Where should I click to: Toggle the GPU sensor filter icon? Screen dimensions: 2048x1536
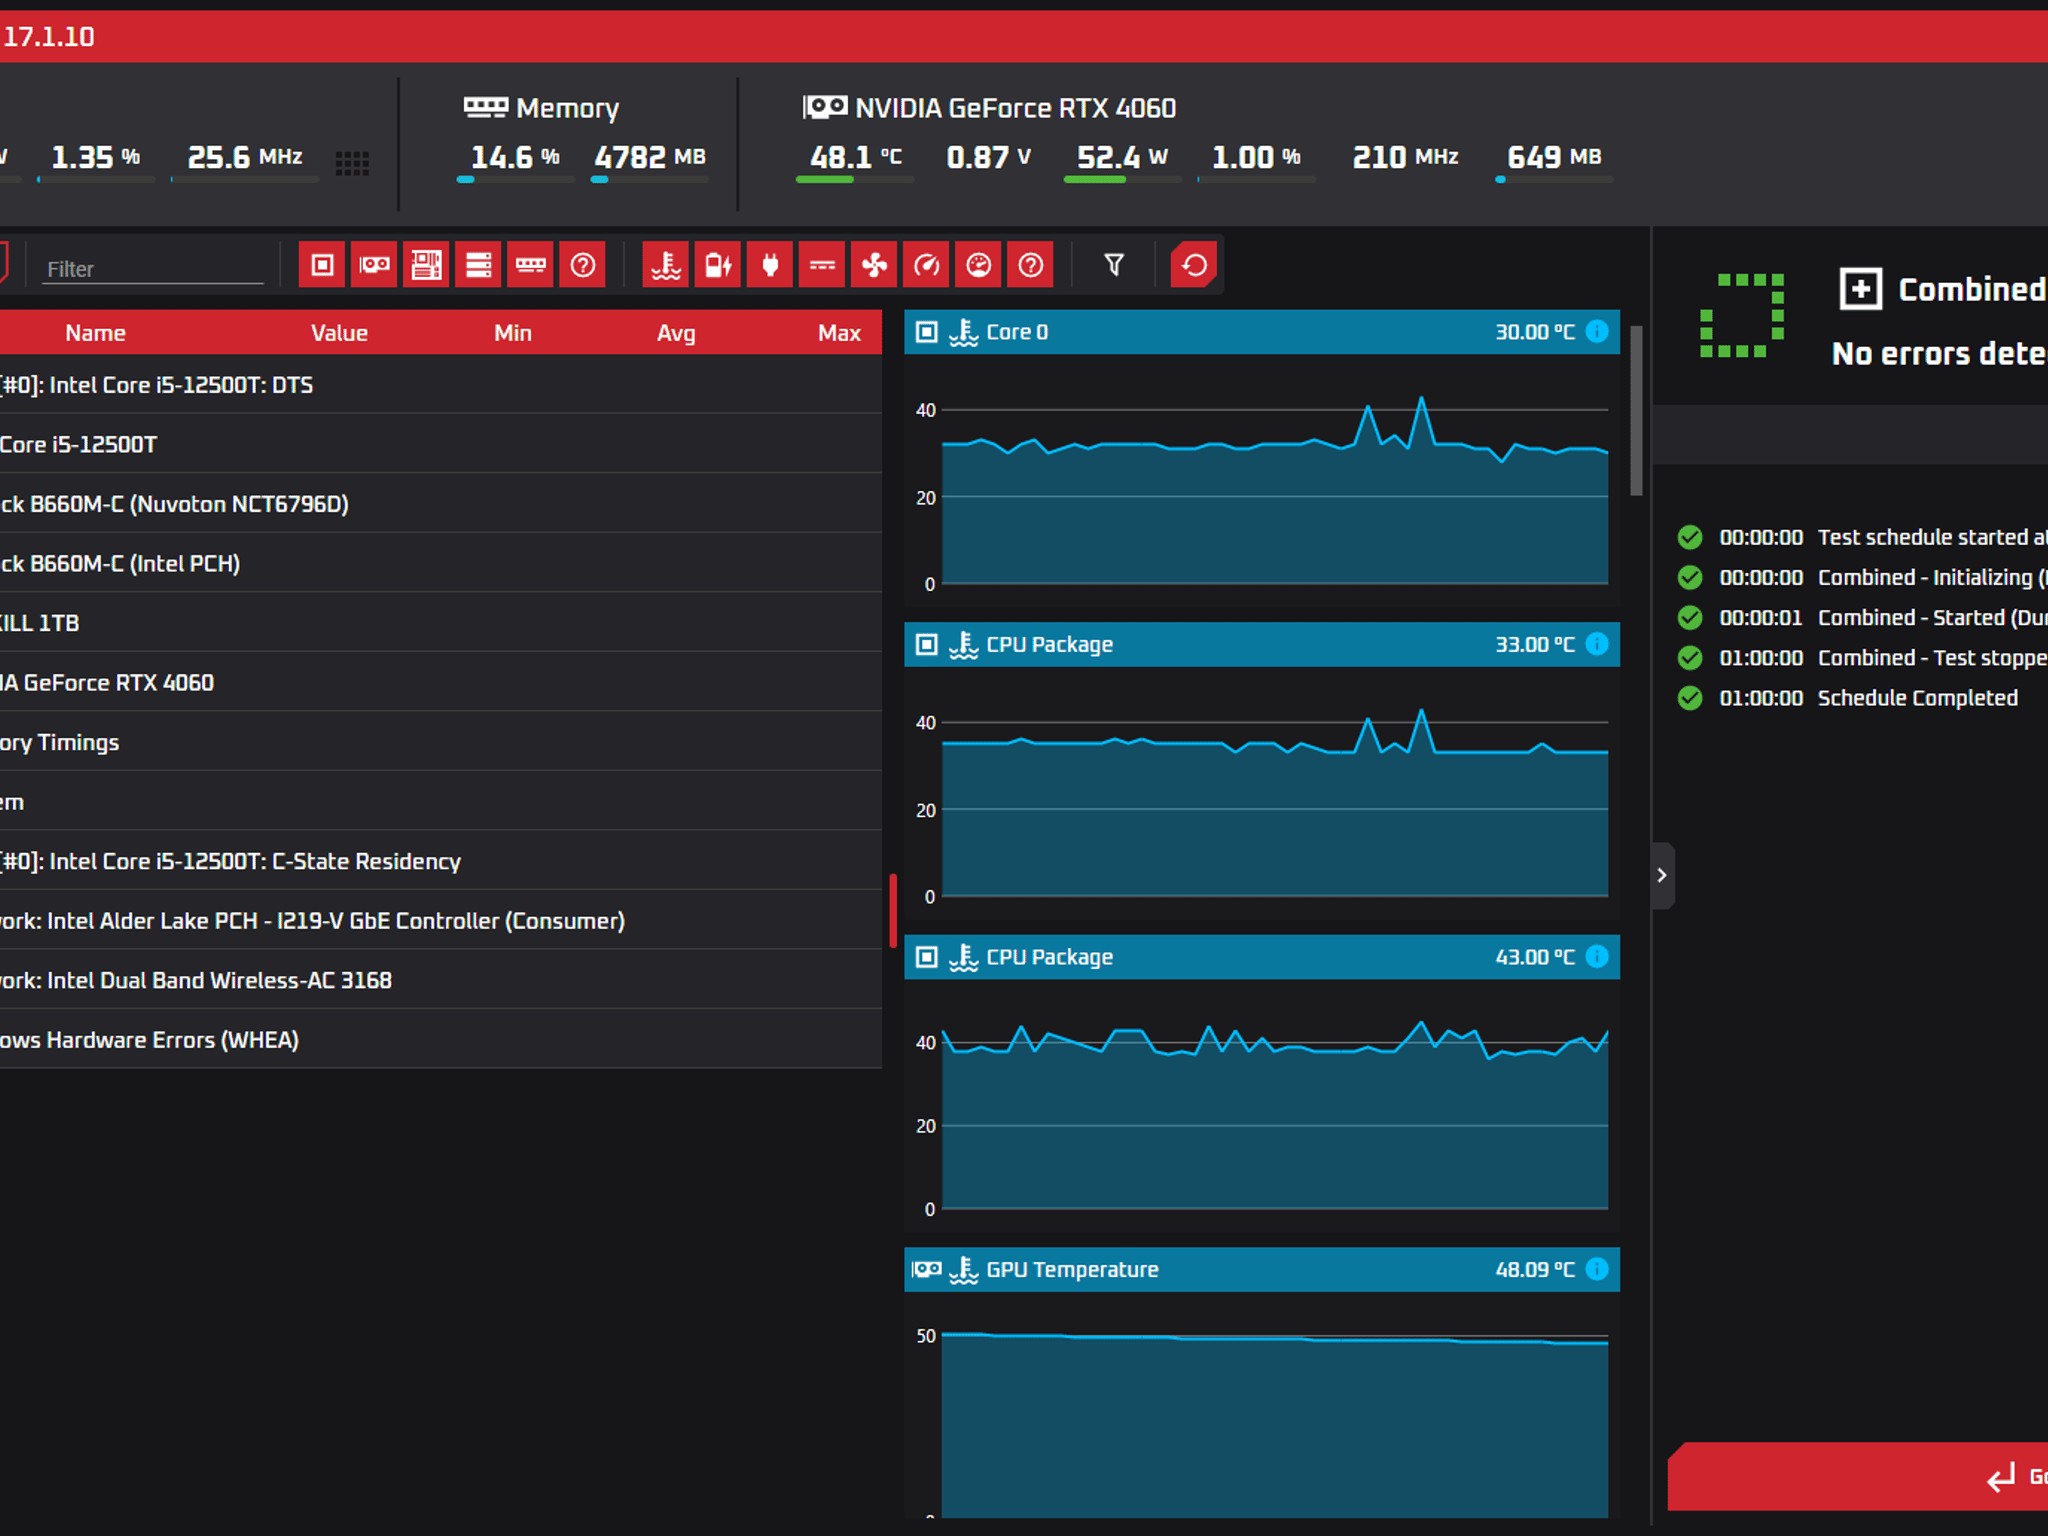click(374, 265)
